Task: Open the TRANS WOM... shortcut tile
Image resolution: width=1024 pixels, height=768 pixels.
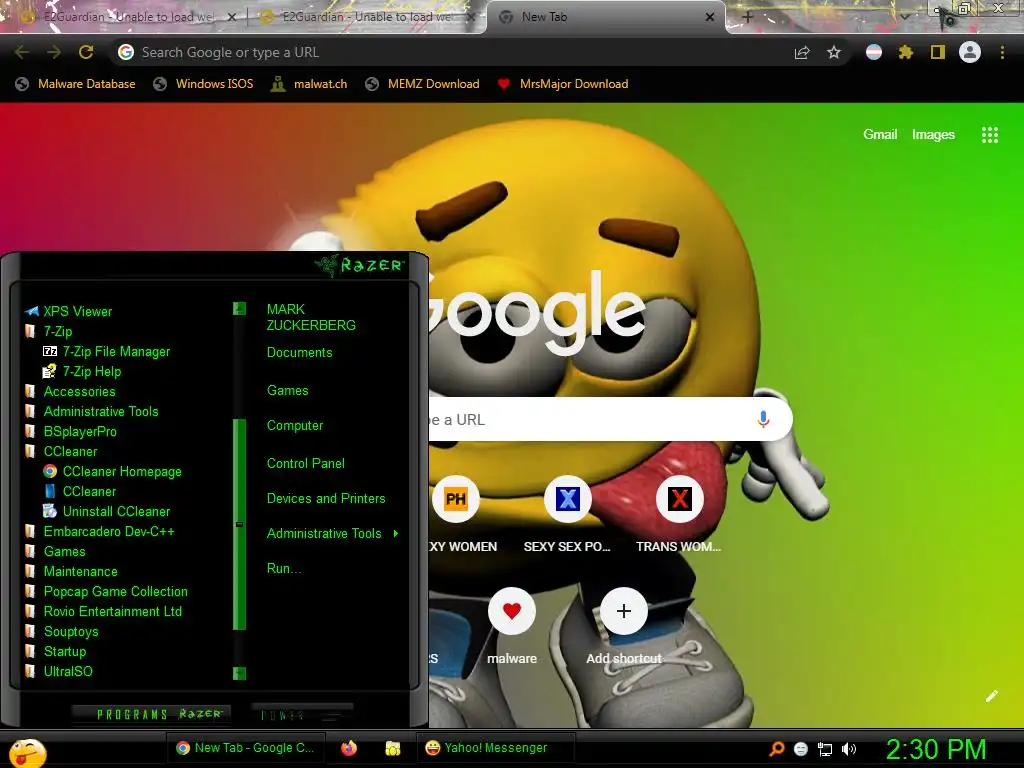Action: tap(679, 499)
